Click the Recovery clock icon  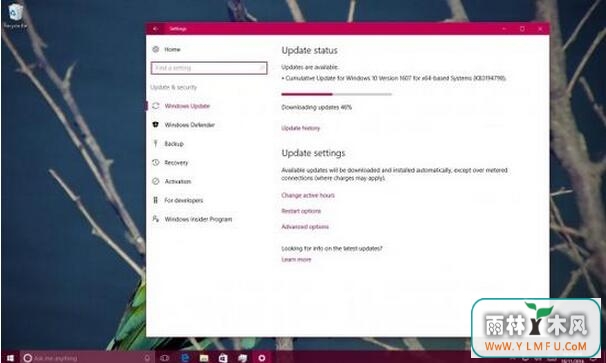pyautogui.click(x=156, y=162)
